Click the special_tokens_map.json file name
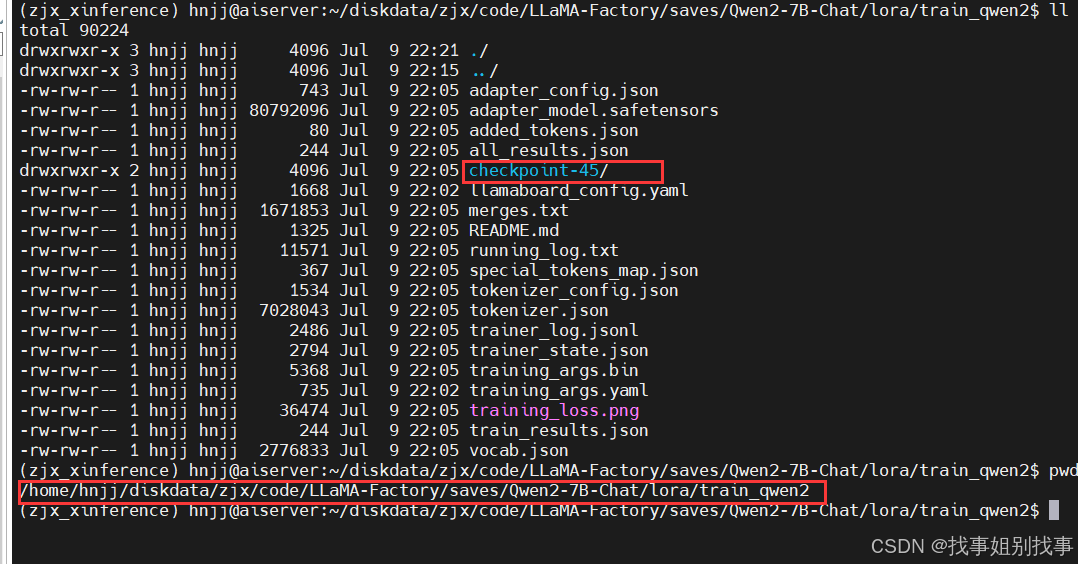Image resolution: width=1078 pixels, height=564 pixels. coord(584,270)
